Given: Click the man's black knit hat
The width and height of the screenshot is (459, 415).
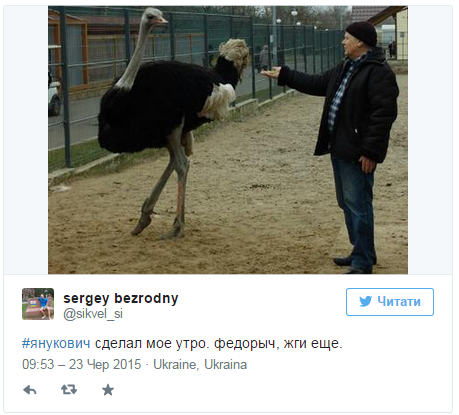Looking at the screenshot, I should pyautogui.click(x=362, y=33).
